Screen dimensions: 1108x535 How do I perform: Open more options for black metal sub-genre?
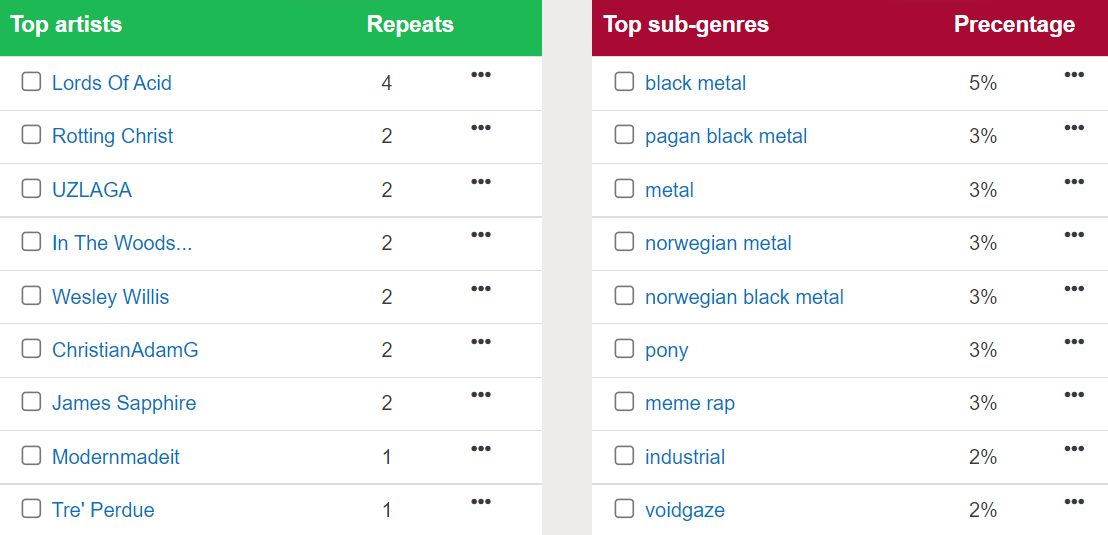(1074, 75)
